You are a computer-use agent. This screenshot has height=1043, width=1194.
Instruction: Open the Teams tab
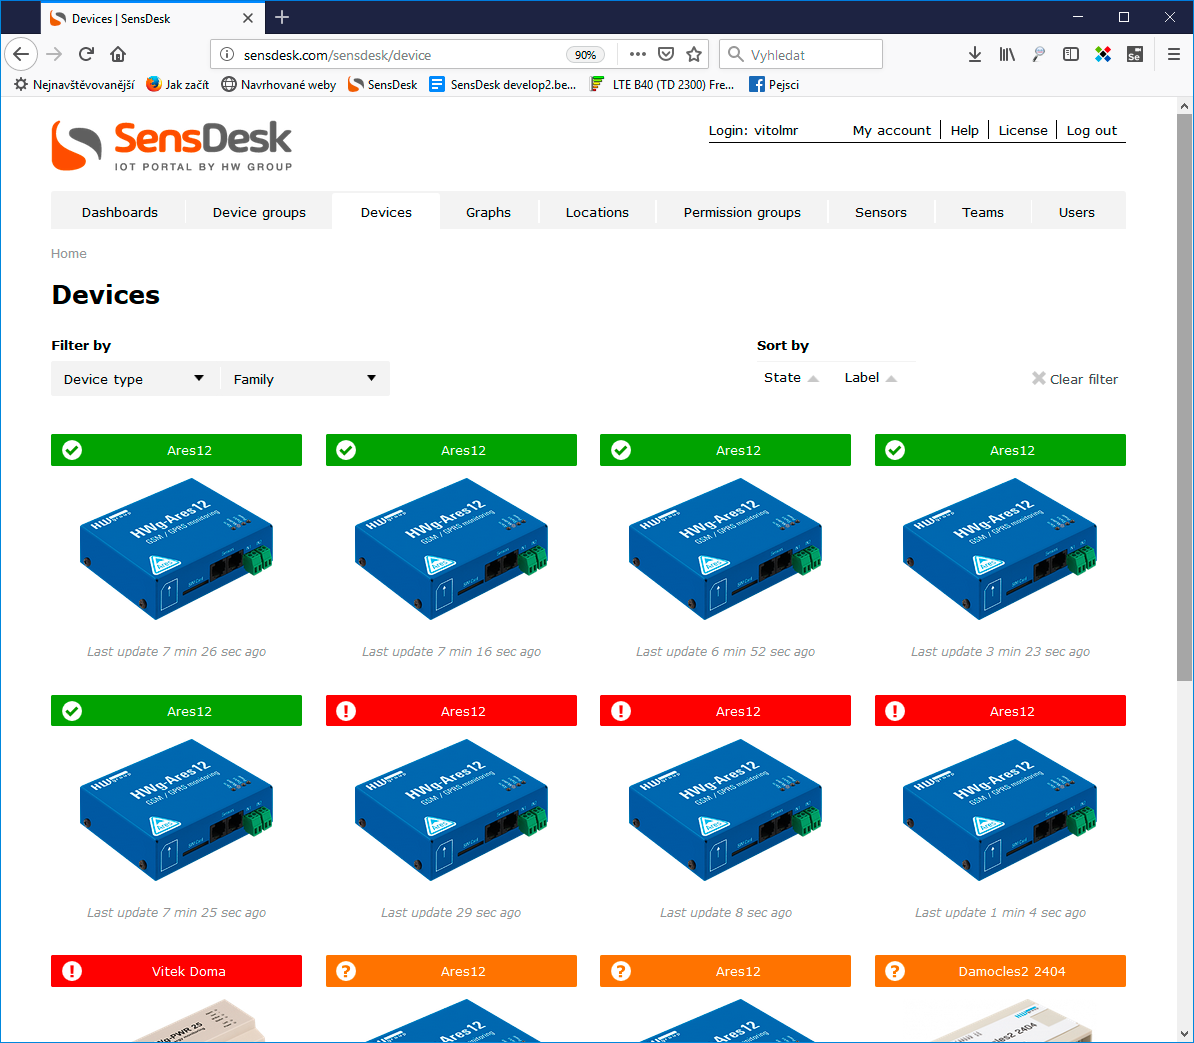982,212
